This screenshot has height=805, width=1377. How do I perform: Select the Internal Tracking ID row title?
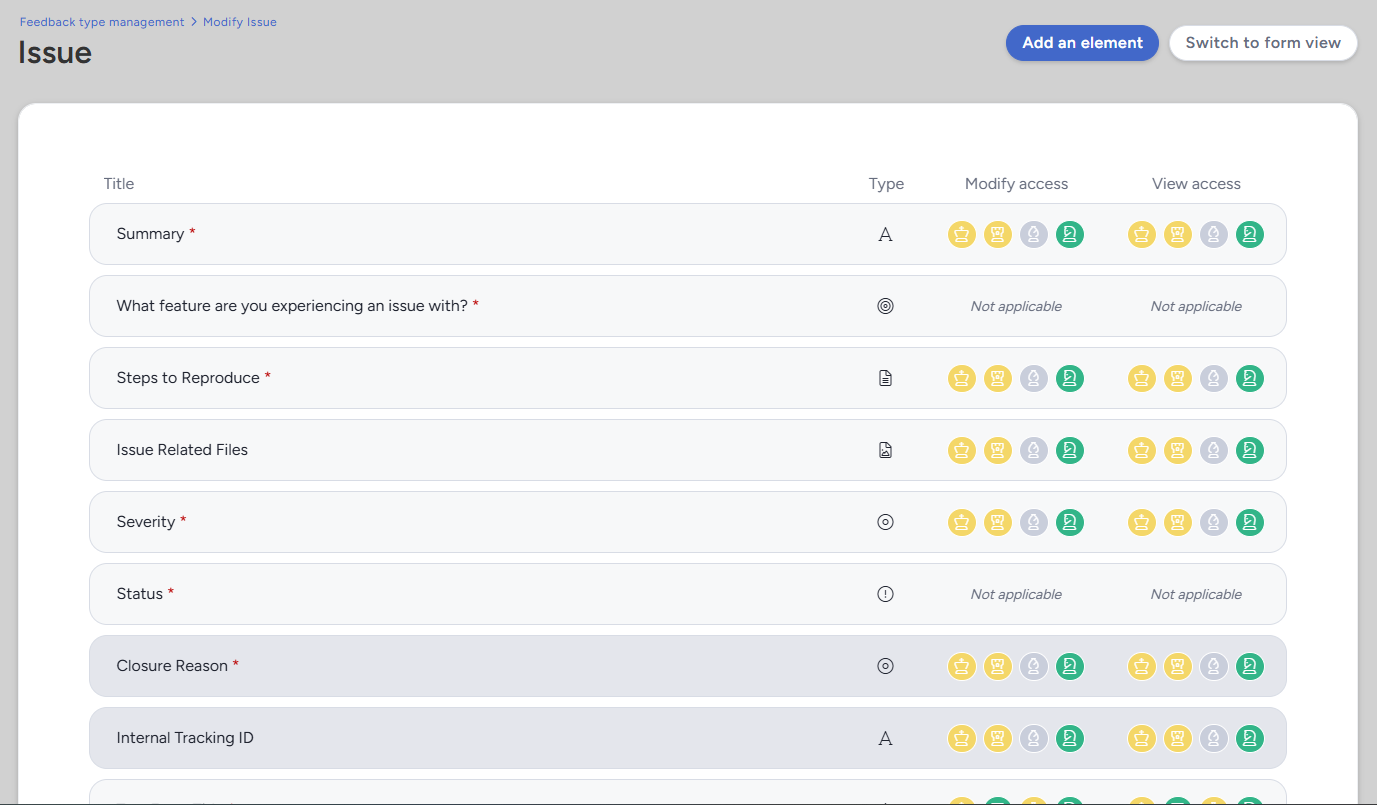pyautogui.click(x=185, y=738)
